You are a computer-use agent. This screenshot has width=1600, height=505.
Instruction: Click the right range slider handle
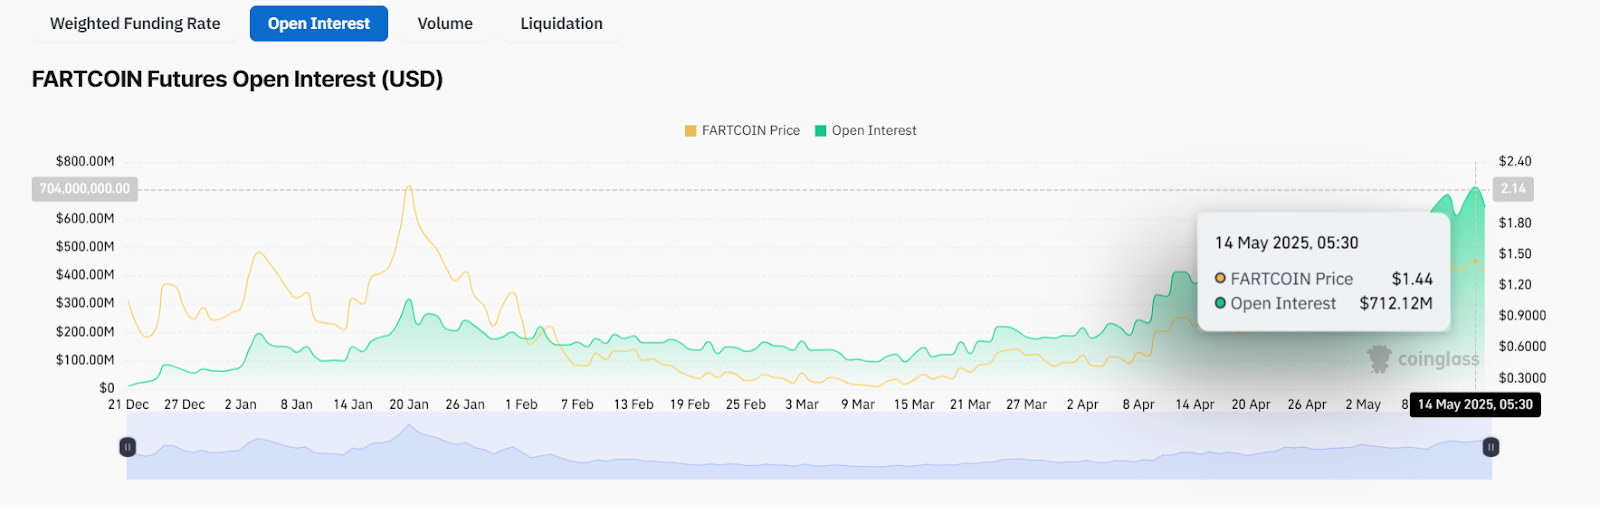point(1491,447)
